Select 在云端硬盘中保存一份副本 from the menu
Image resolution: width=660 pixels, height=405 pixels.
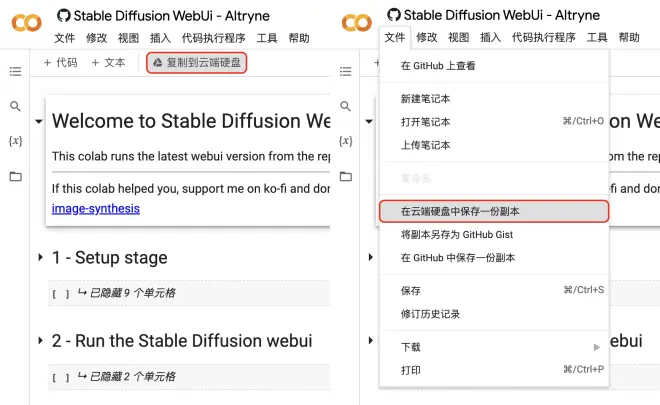460,211
